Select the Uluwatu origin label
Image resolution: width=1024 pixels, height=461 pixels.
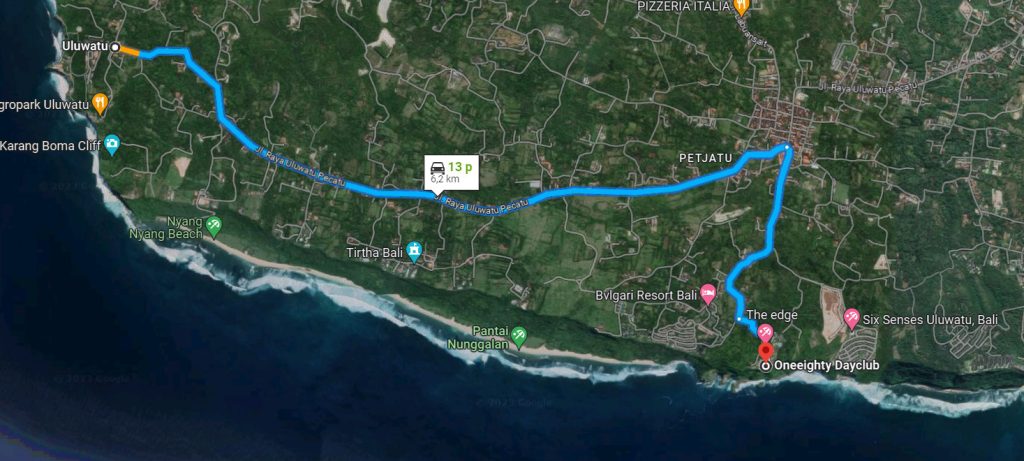coord(85,46)
